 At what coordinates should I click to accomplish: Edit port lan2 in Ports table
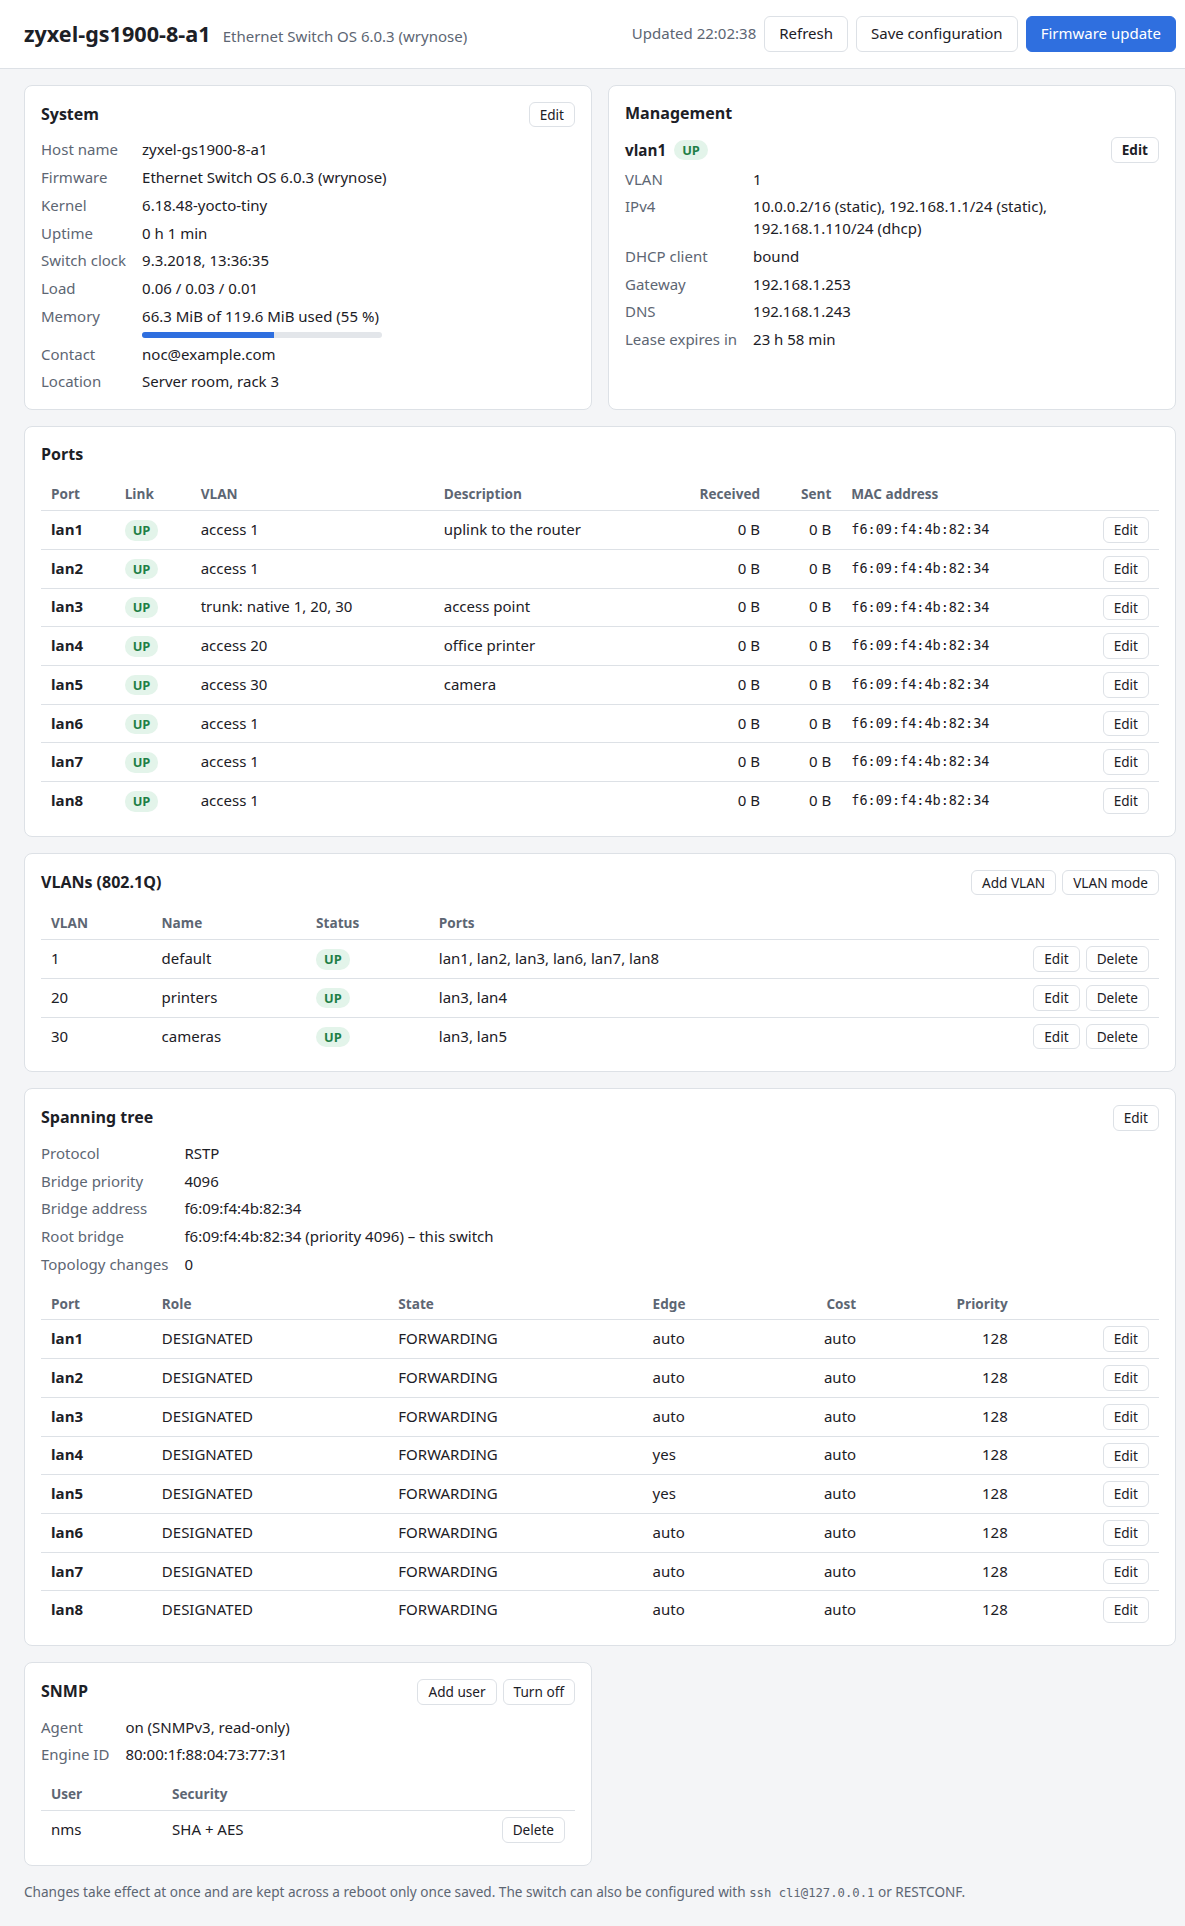click(1125, 569)
